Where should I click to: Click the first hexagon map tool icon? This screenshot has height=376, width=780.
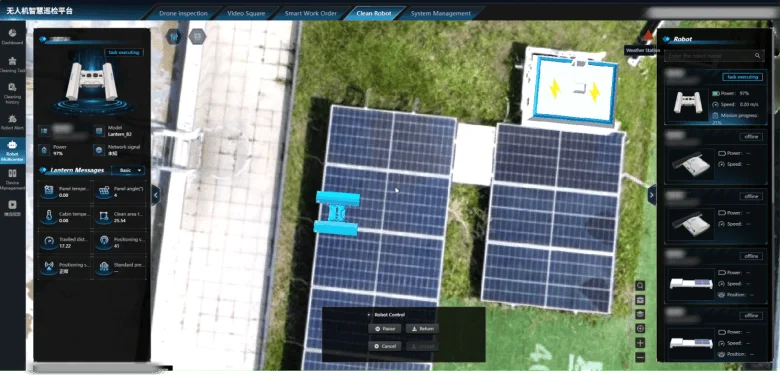173,36
